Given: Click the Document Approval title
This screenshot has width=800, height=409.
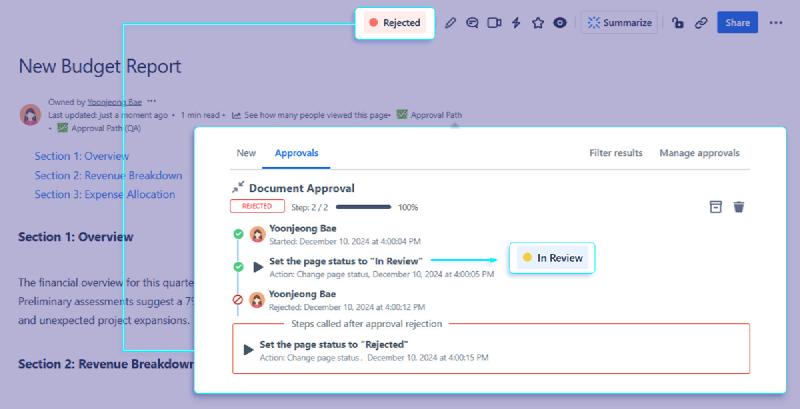Looking at the screenshot, I should (302, 188).
